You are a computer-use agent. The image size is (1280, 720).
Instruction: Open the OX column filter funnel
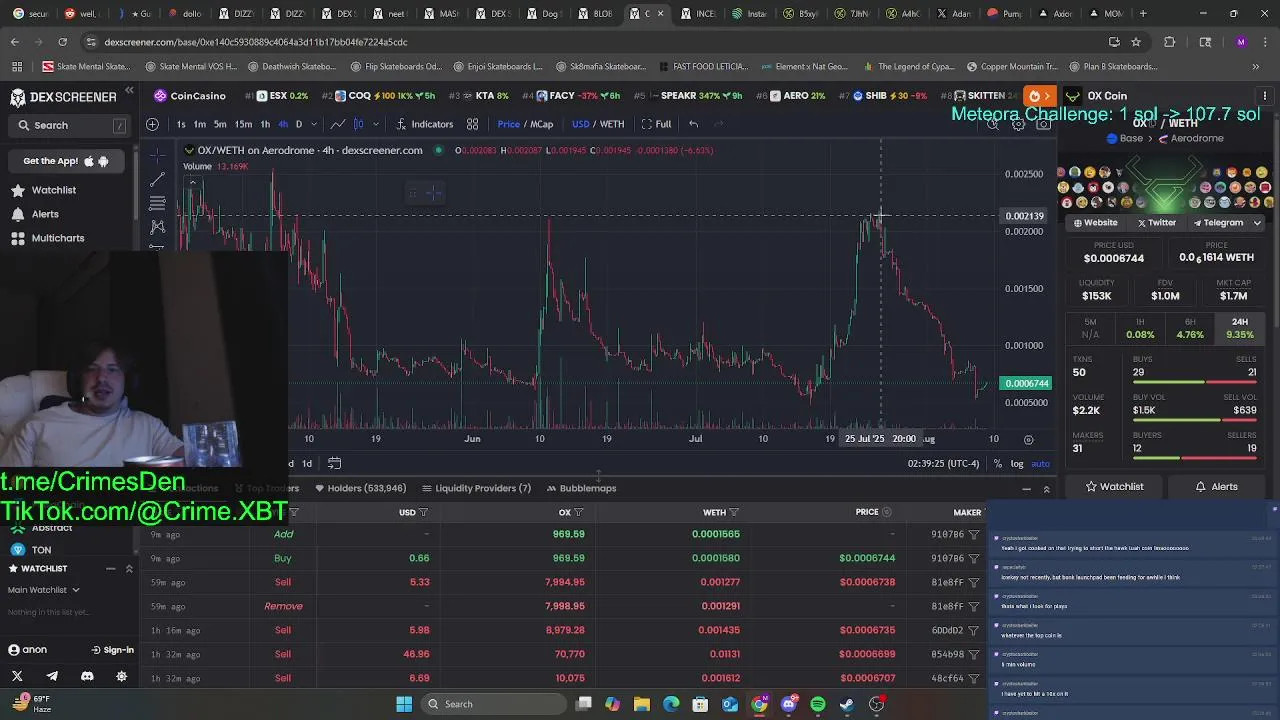(x=578, y=512)
